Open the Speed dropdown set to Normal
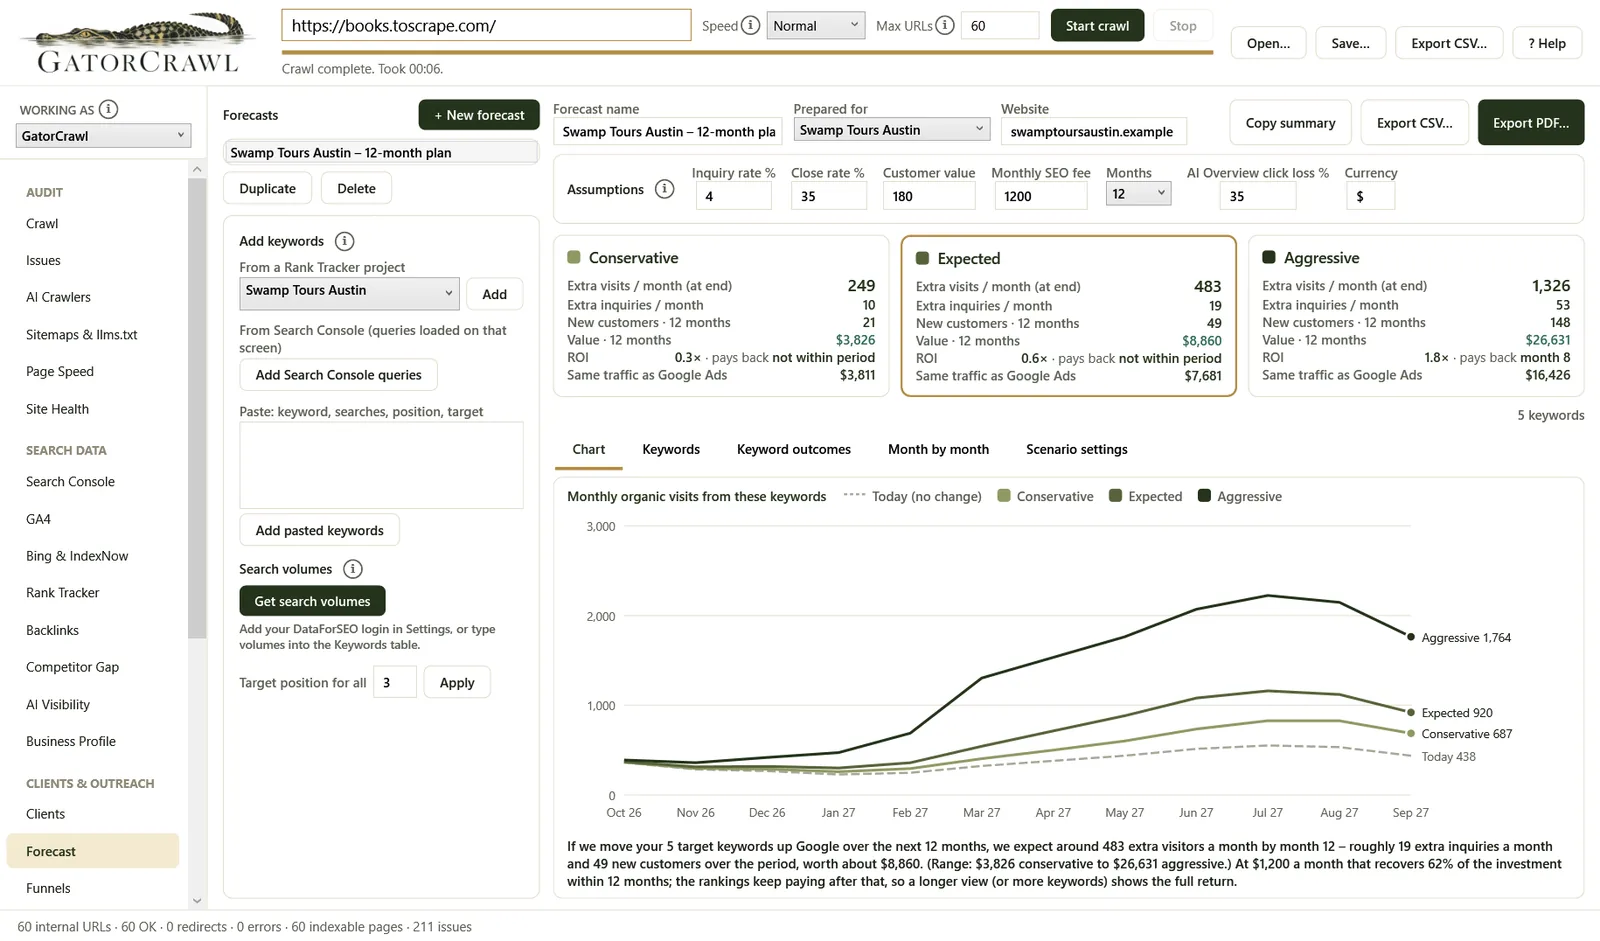Image resolution: width=1600 pixels, height=941 pixels. (x=815, y=26)
